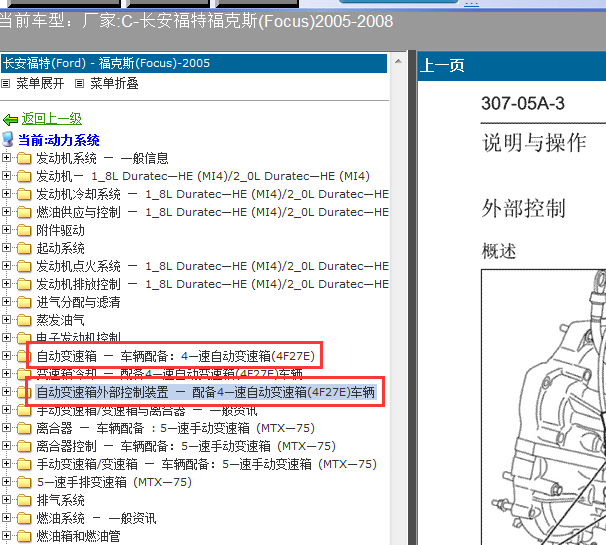Click folder icon of 发动机排放控制
Viewport: 606px width, 545px height.
click(24, 285)
